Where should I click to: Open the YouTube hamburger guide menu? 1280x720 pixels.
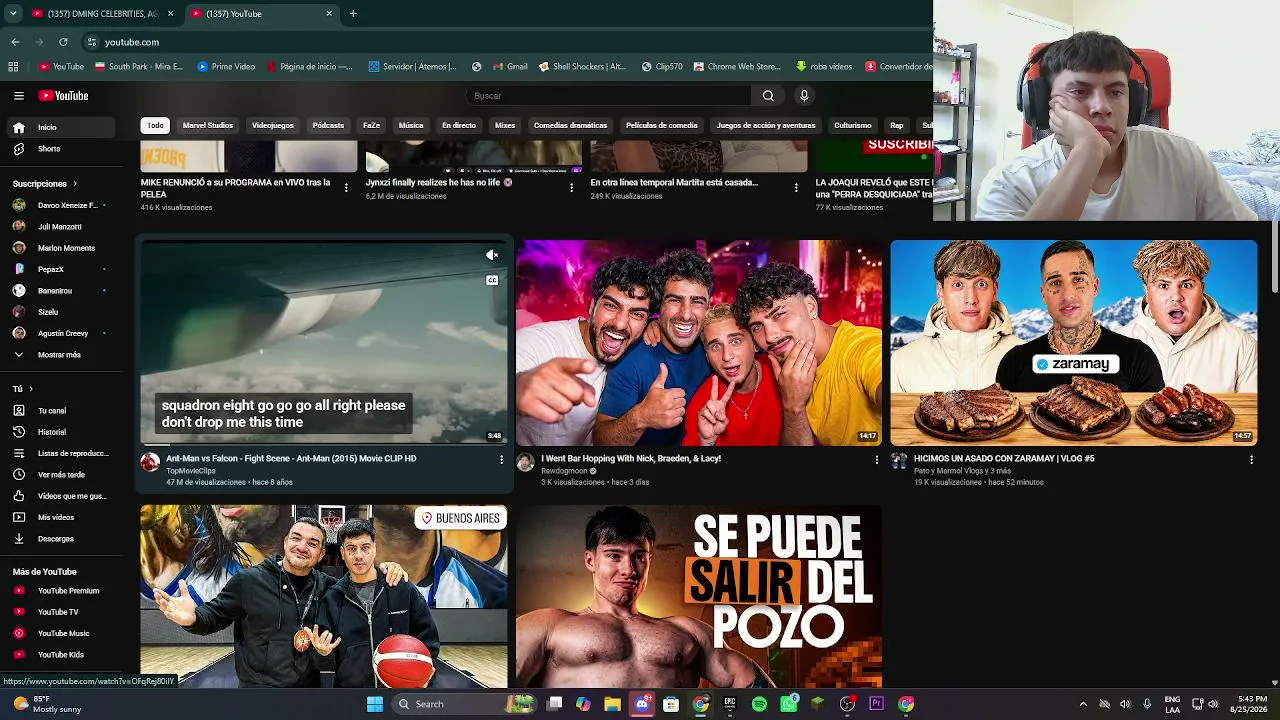[19, 96]
